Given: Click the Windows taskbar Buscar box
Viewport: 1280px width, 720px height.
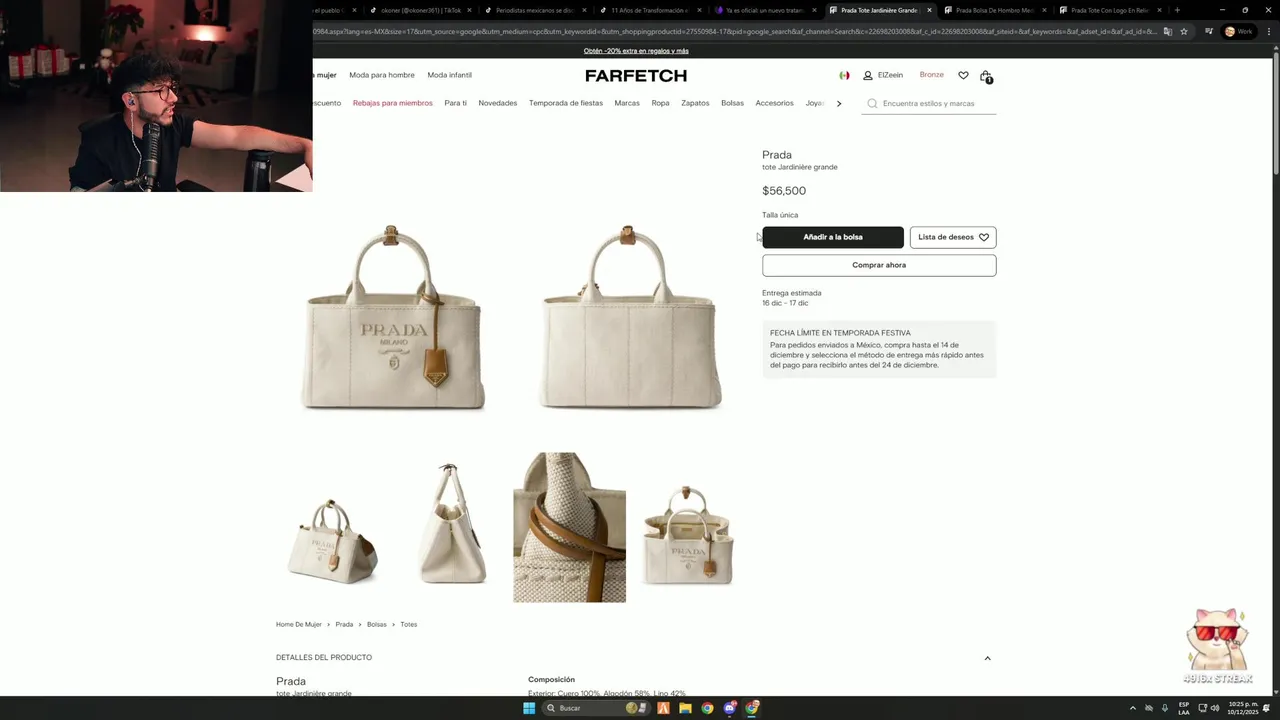Looking at the screenshot, I should [x=594, y=708].
